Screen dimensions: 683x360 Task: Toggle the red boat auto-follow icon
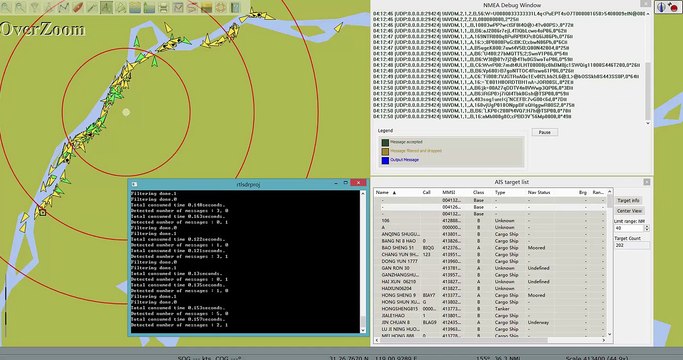(78, 7)
